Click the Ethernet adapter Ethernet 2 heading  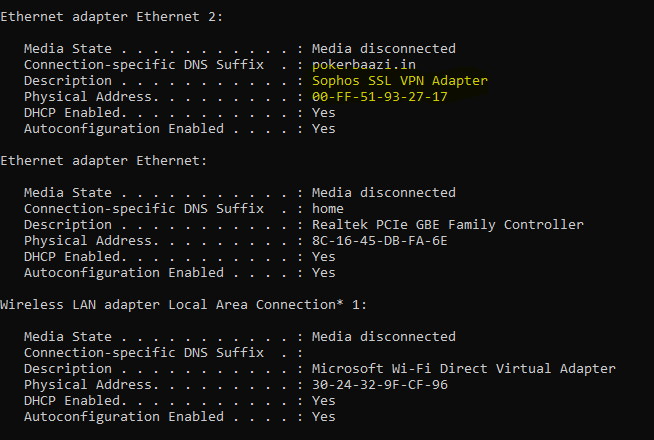point(111,17)
